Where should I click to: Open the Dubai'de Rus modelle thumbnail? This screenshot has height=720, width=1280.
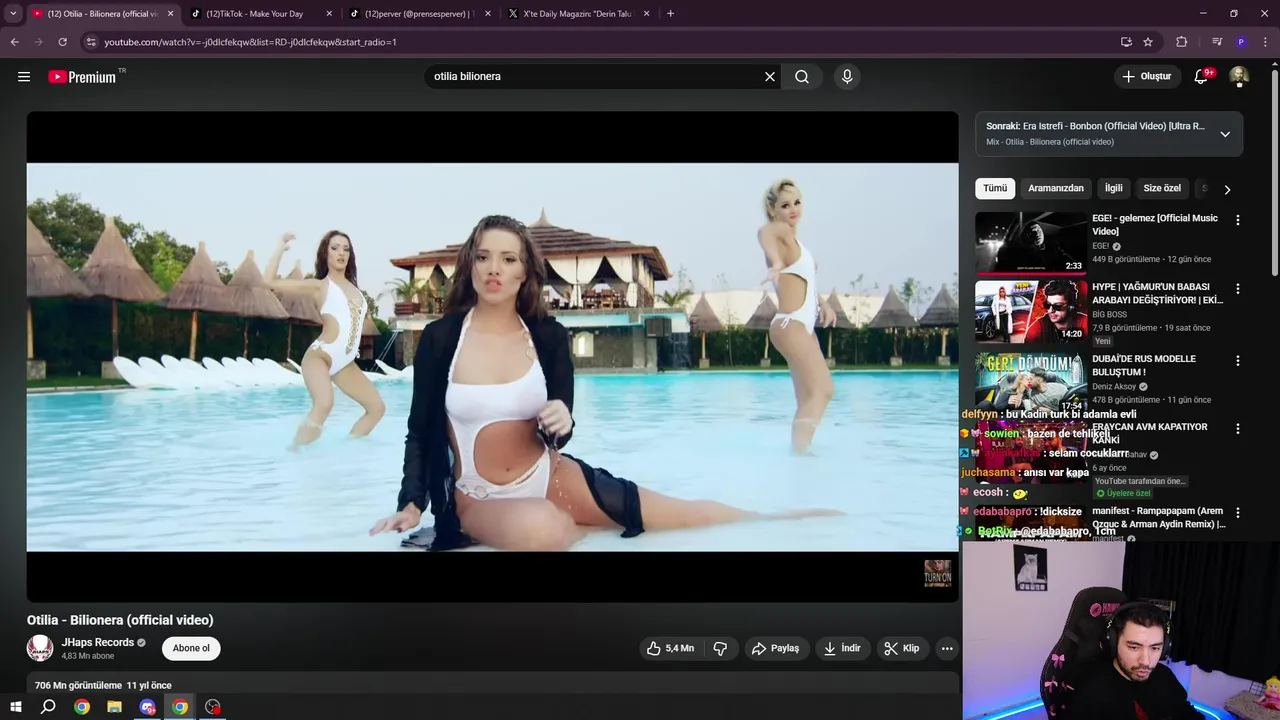tap(1031, 383)
